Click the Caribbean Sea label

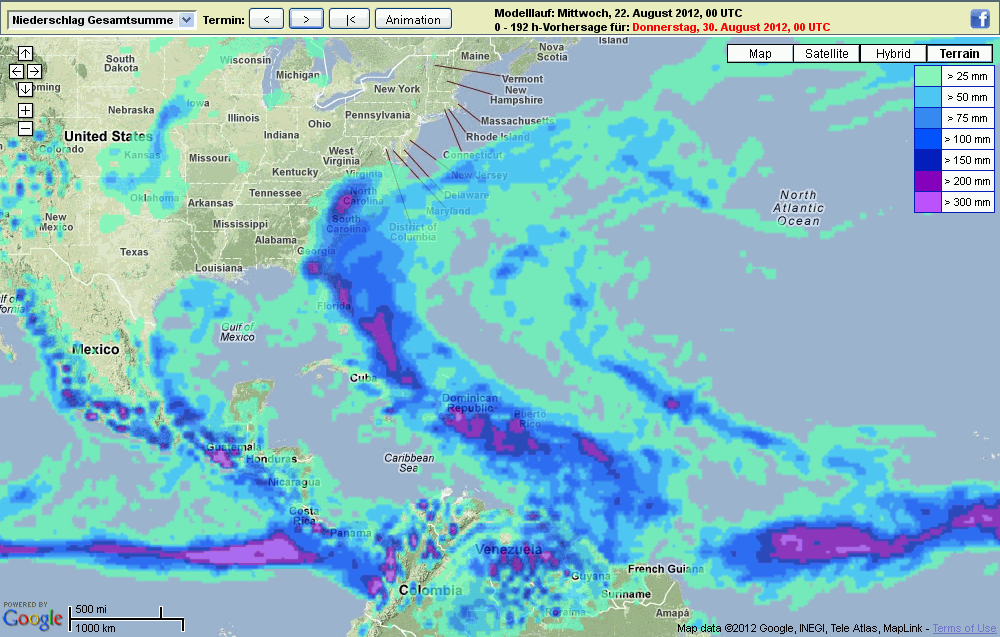409,463
